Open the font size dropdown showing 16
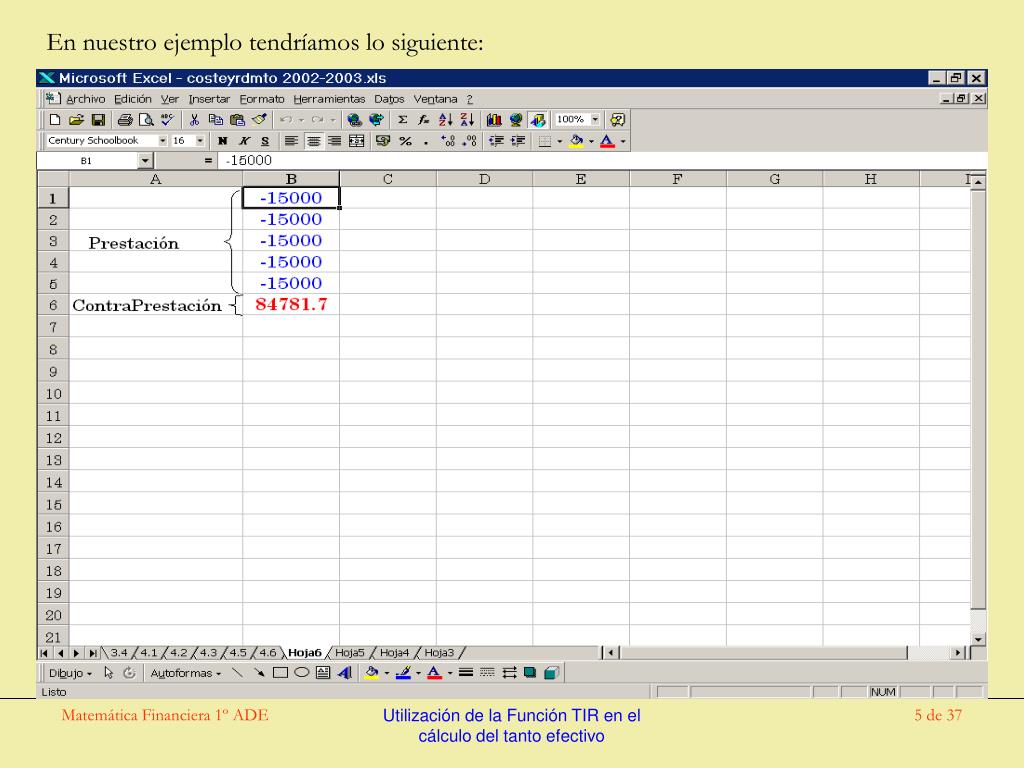Viewport: 1024px width, 768px height. point(200,140)
